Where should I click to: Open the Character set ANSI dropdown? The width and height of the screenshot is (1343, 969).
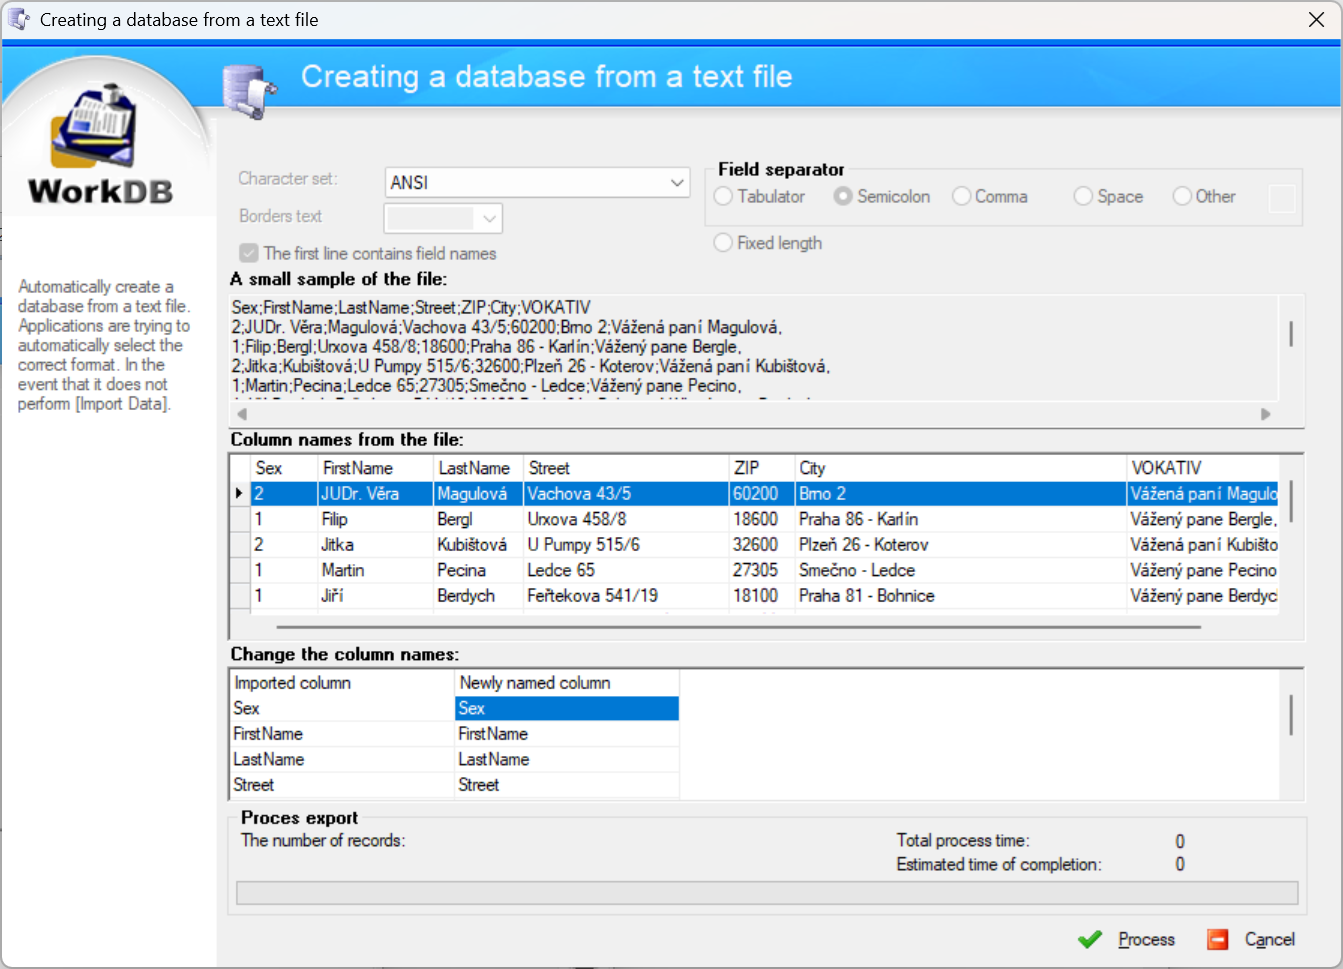point(677,183)
